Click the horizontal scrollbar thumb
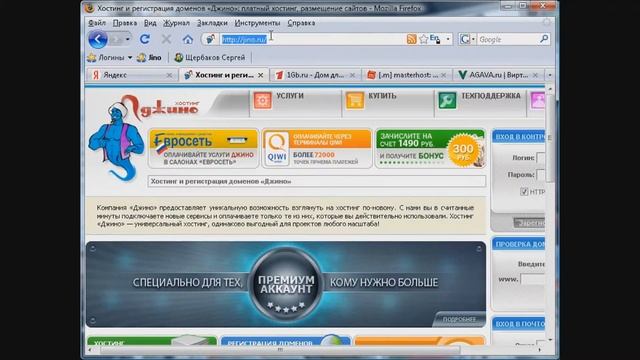This screenshot has height=360, width=640. coord(280,350)
